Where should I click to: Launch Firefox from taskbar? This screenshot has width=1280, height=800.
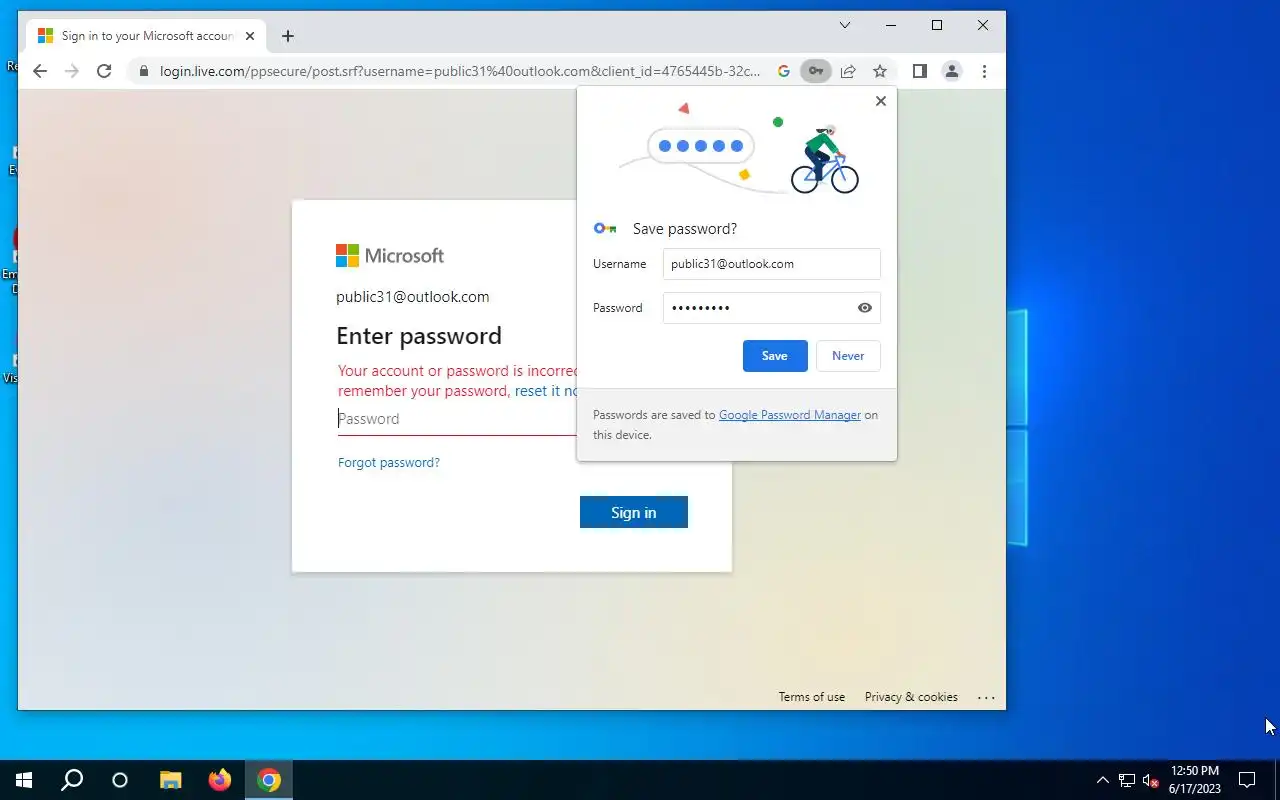point(220,780)
